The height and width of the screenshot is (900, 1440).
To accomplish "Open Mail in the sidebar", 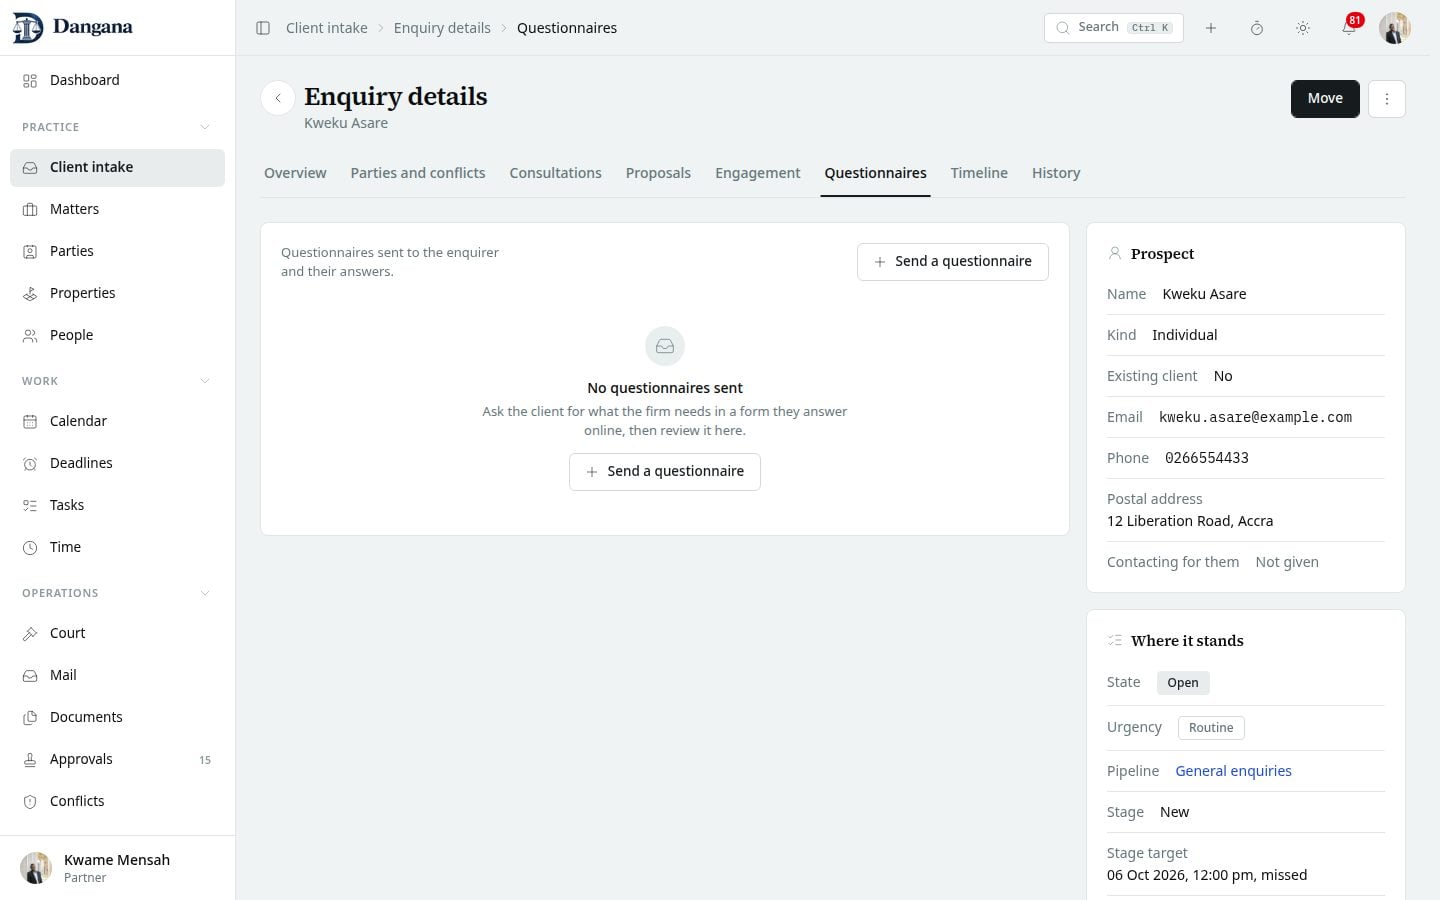I will tap(117, 675).
